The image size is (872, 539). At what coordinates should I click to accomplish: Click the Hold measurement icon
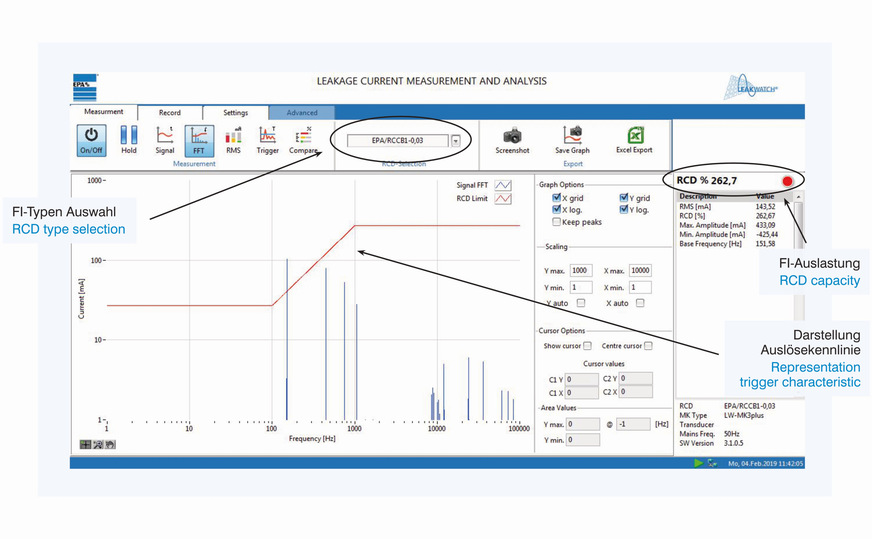click(129, 138)
